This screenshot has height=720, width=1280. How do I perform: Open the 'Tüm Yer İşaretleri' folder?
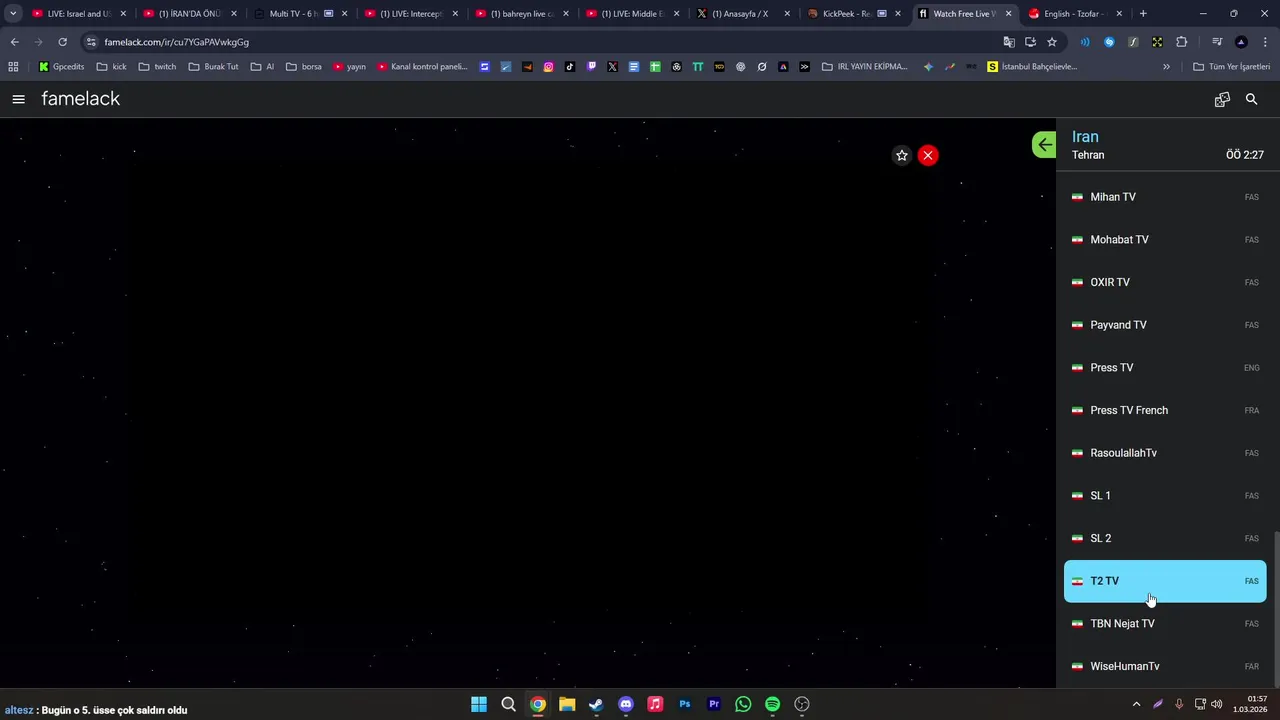pyautogui.click(x=1232, y=67)
